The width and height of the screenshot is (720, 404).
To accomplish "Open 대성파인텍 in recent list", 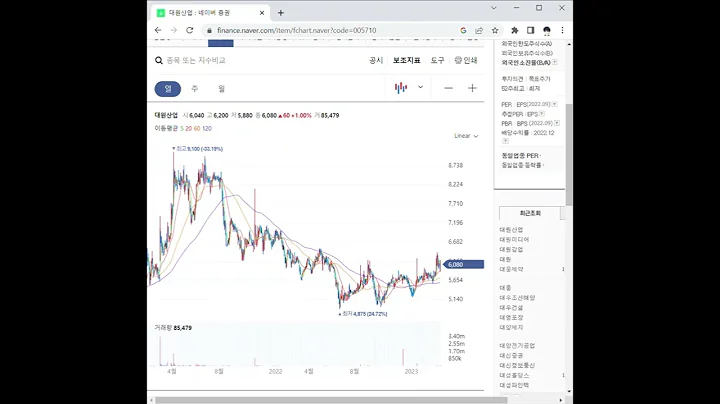I will click(x=514, y=386).
